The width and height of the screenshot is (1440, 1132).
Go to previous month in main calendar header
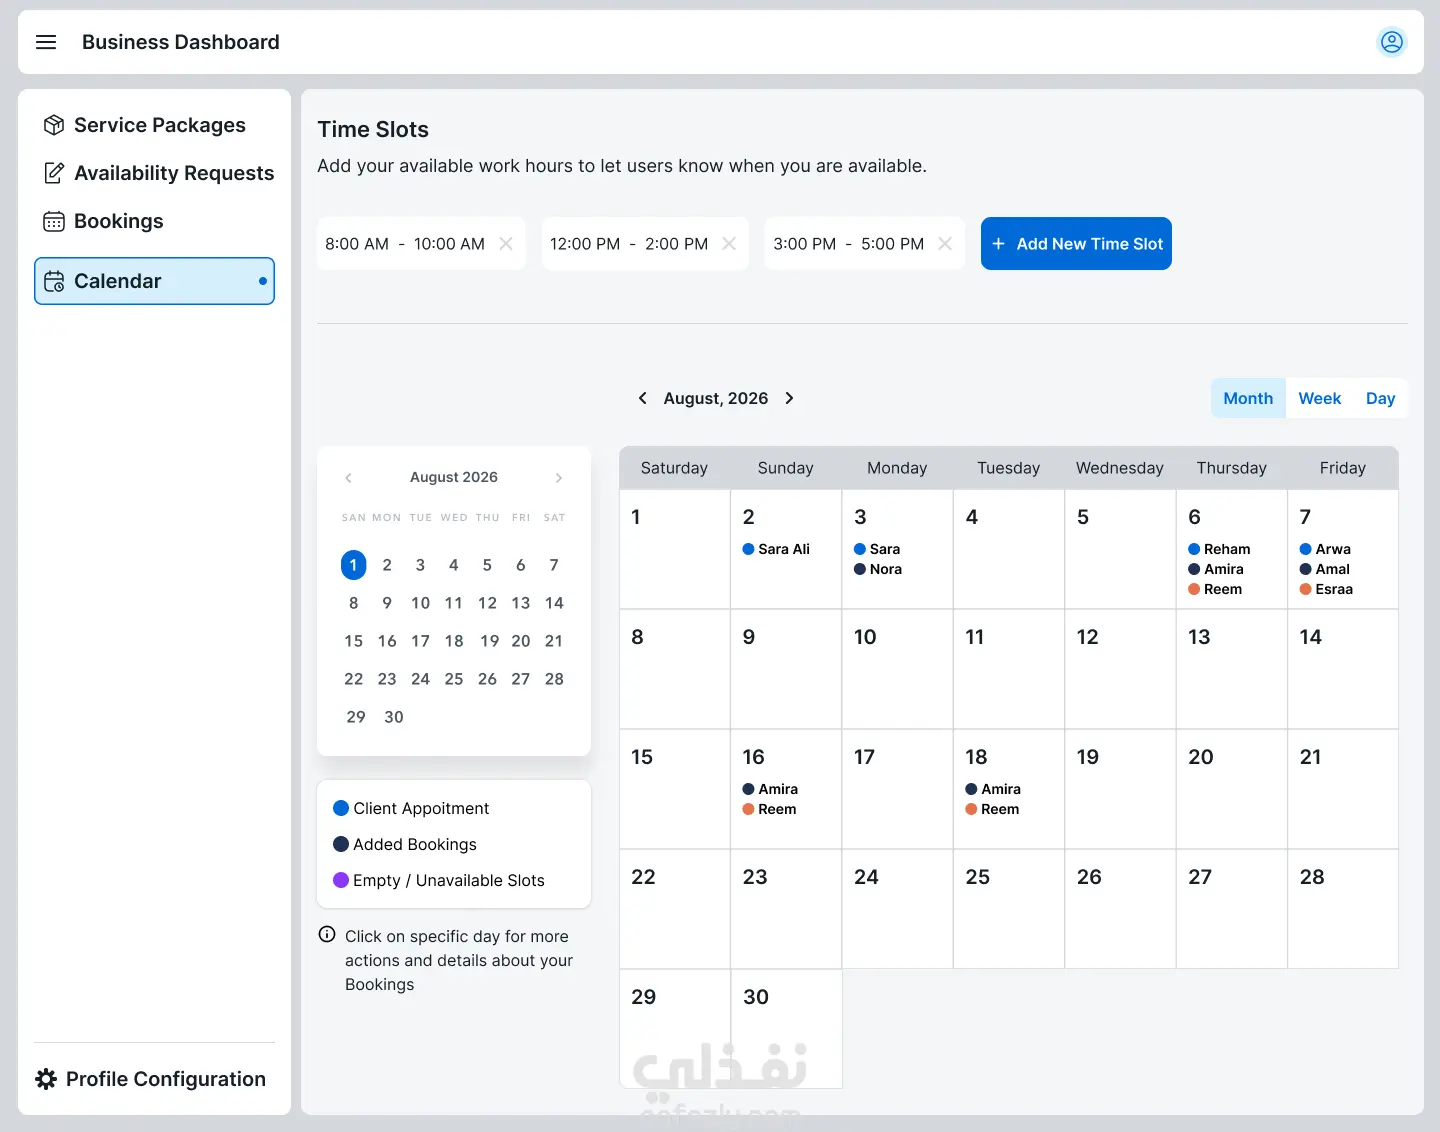[642, 398]
